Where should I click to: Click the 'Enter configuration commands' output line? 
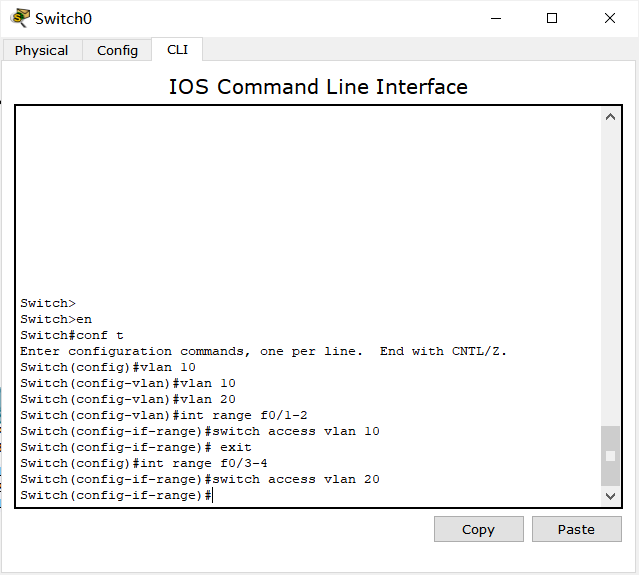click(x=263, y=351)
